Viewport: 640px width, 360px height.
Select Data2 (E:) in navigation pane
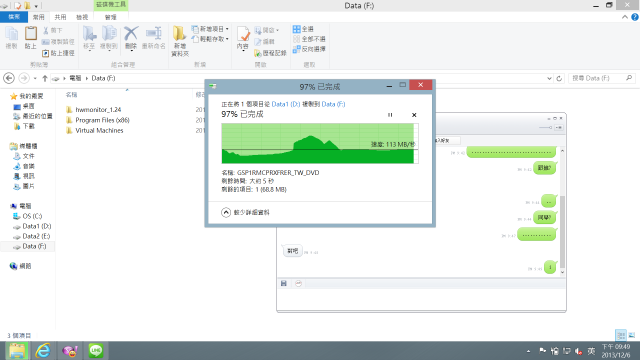[x=36, y=236]
